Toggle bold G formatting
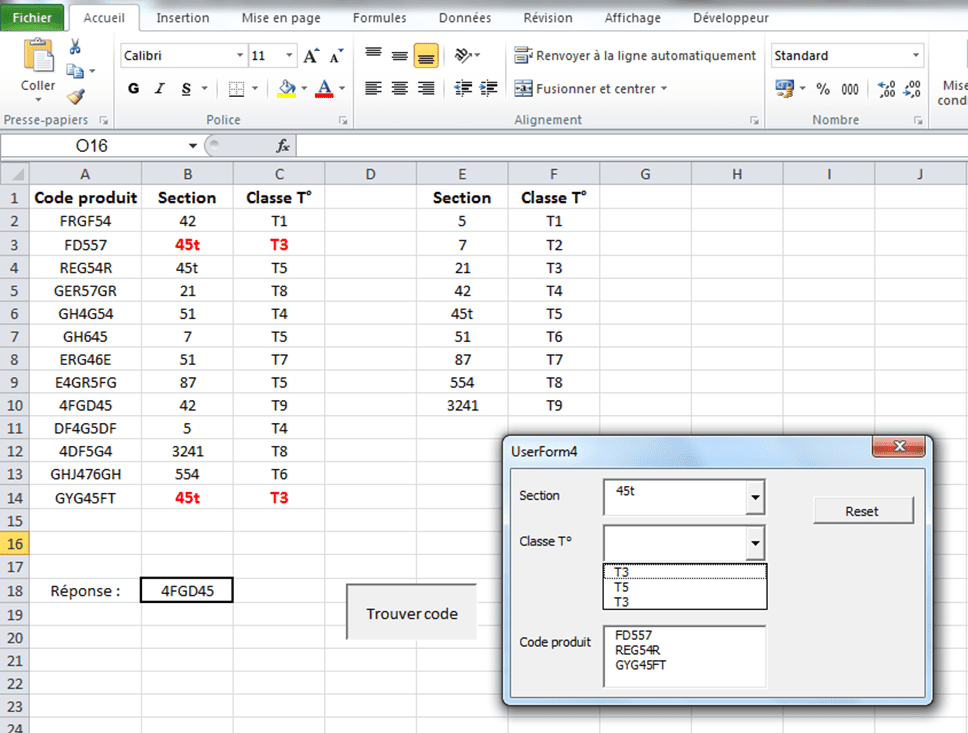The image size is (968, 733). [133, 89]
